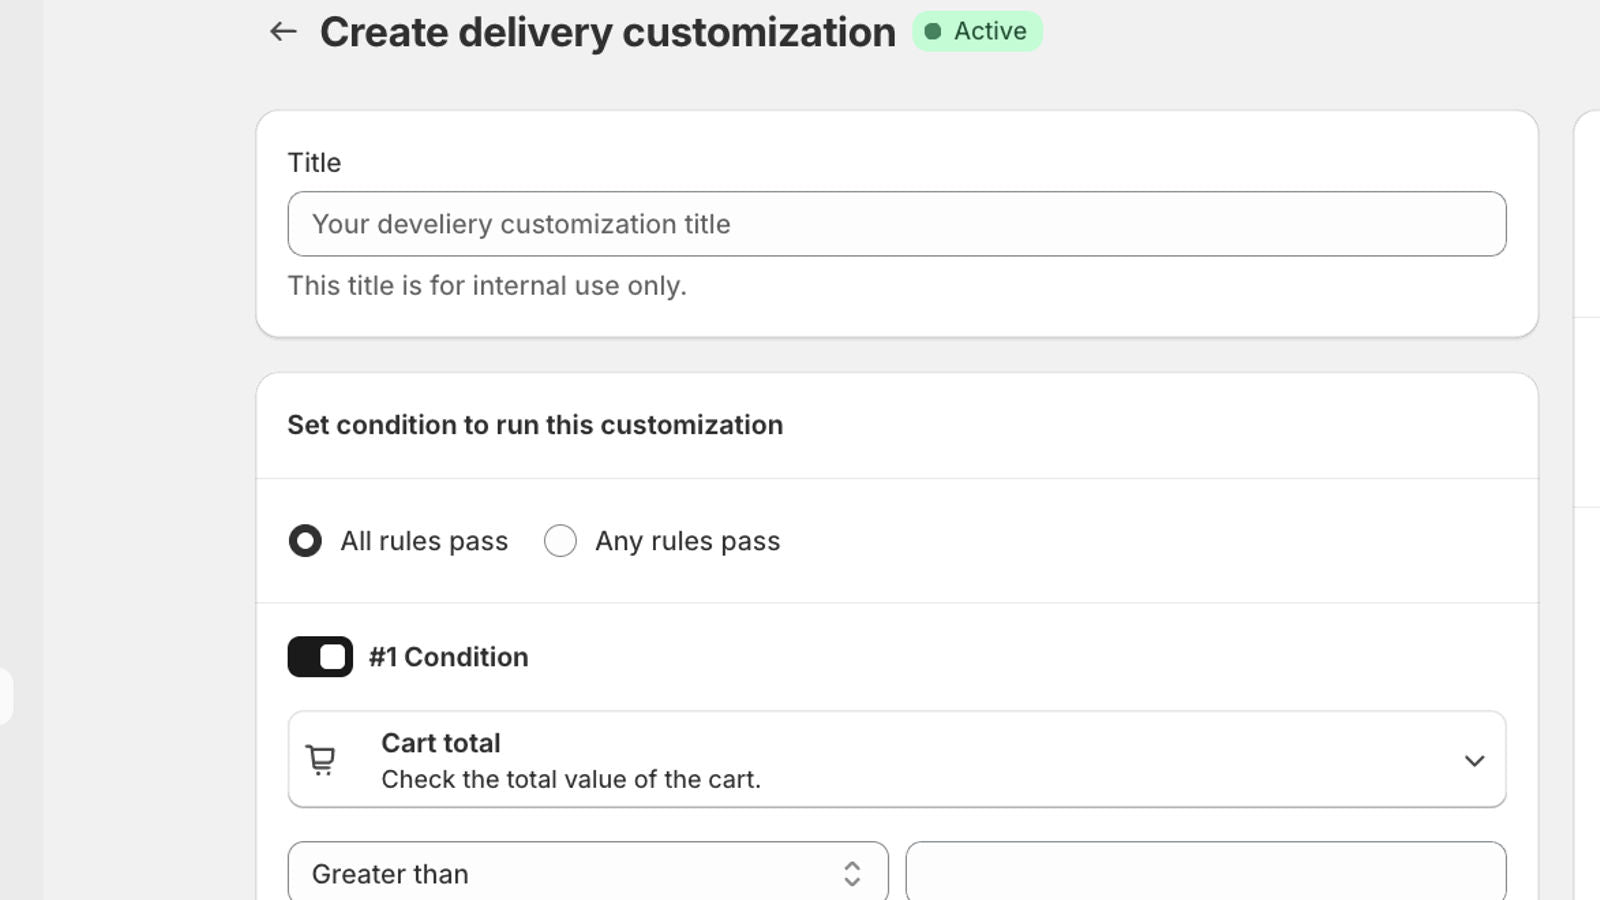1600x900 pixels.
Task: Click the Title text input field
Action: 897,224
